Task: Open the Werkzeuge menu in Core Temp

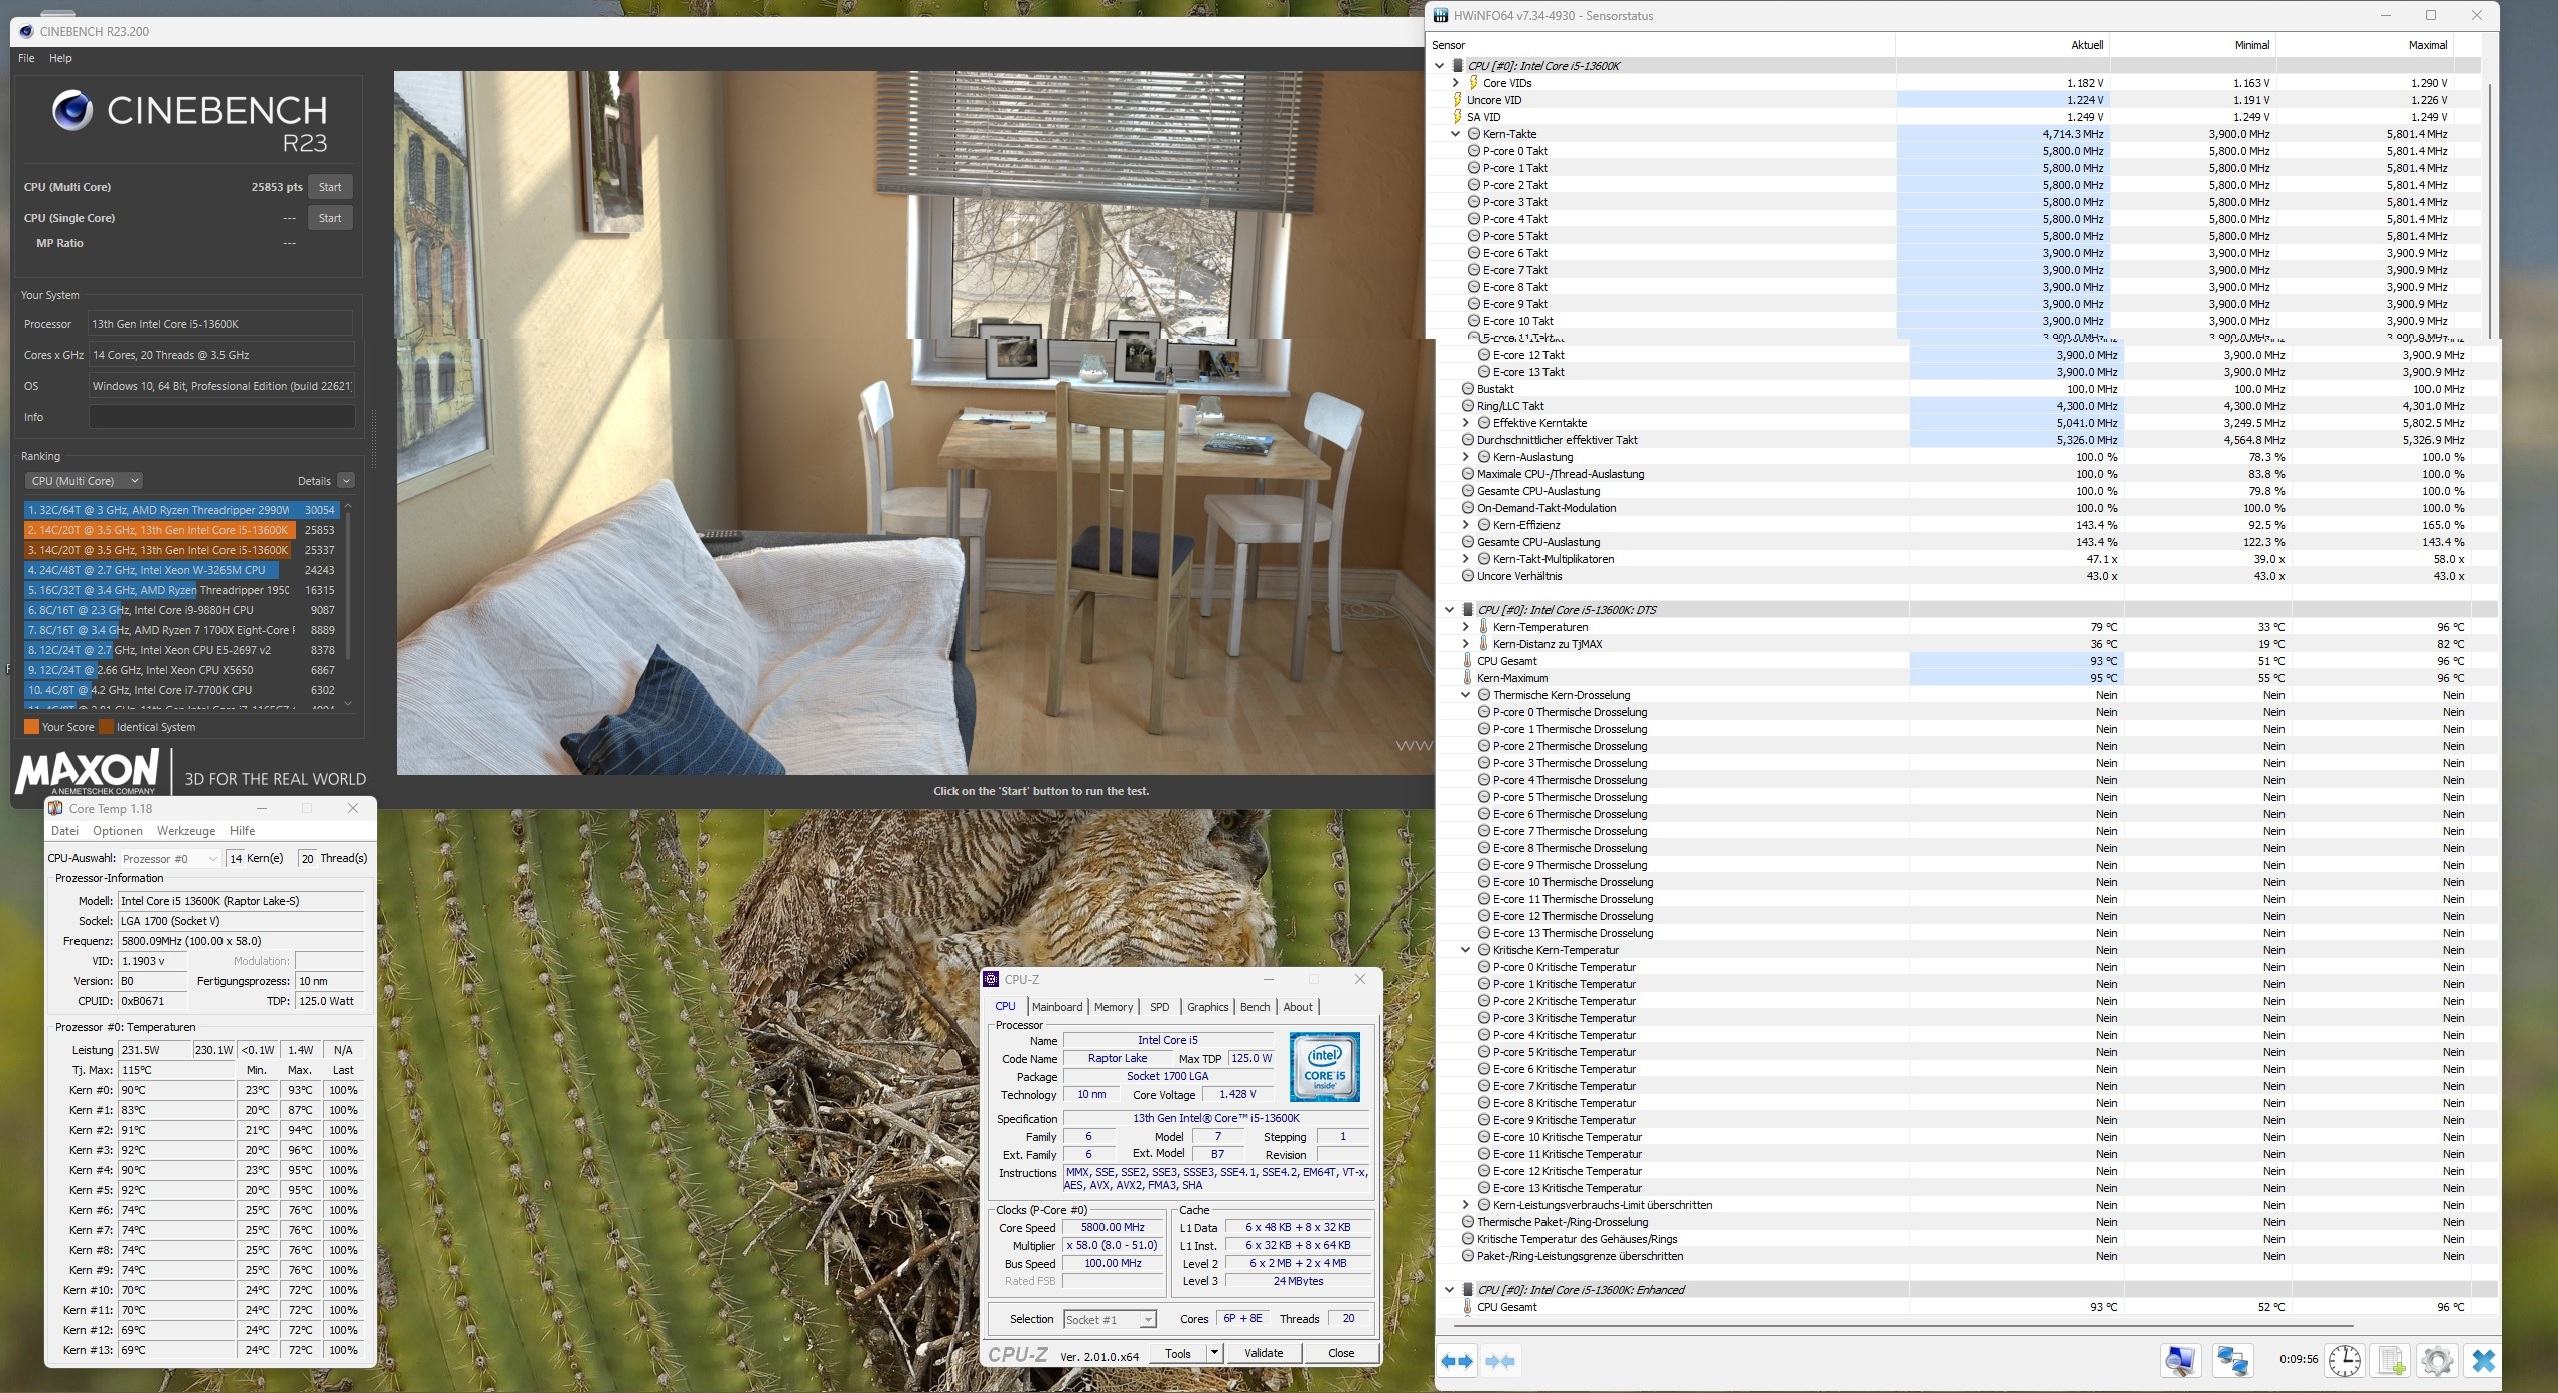Action: point(186,831)
